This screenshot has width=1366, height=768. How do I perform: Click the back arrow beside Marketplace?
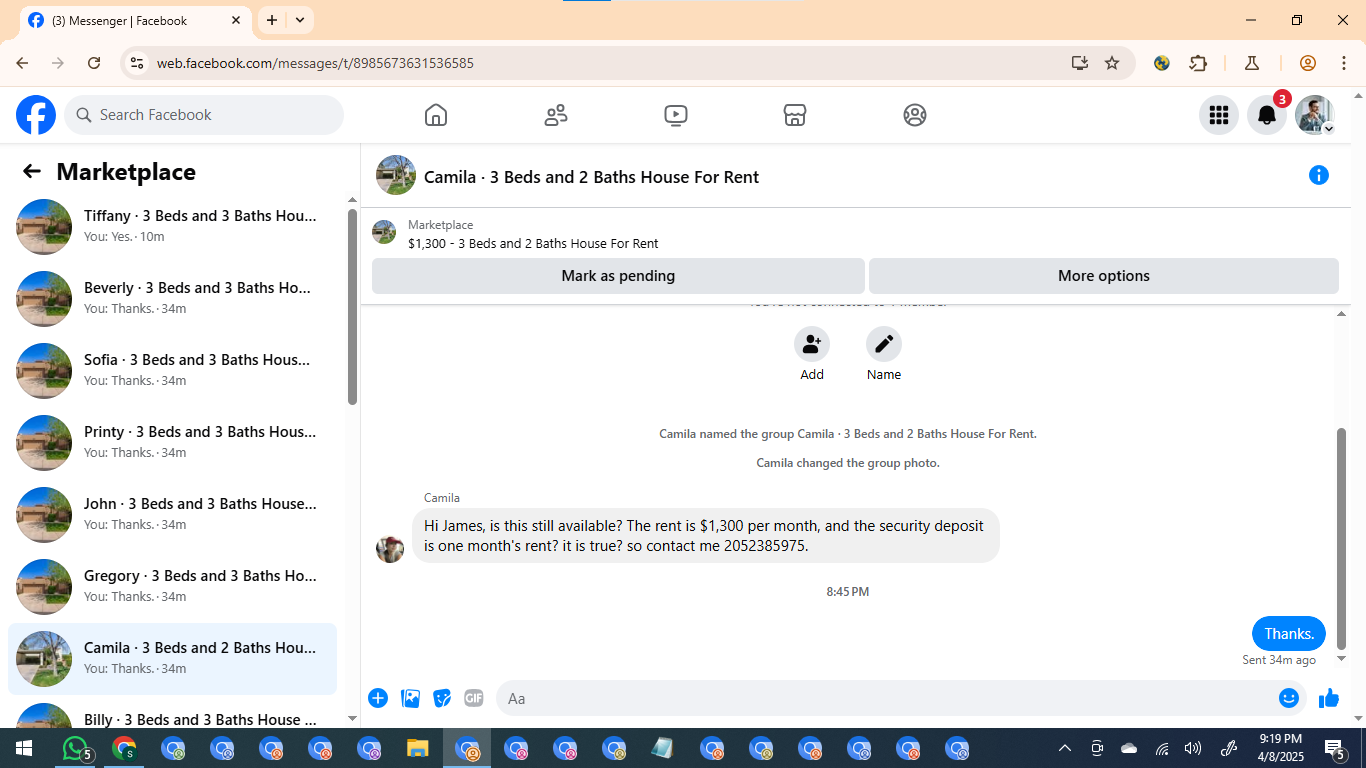tap(32, 172)
